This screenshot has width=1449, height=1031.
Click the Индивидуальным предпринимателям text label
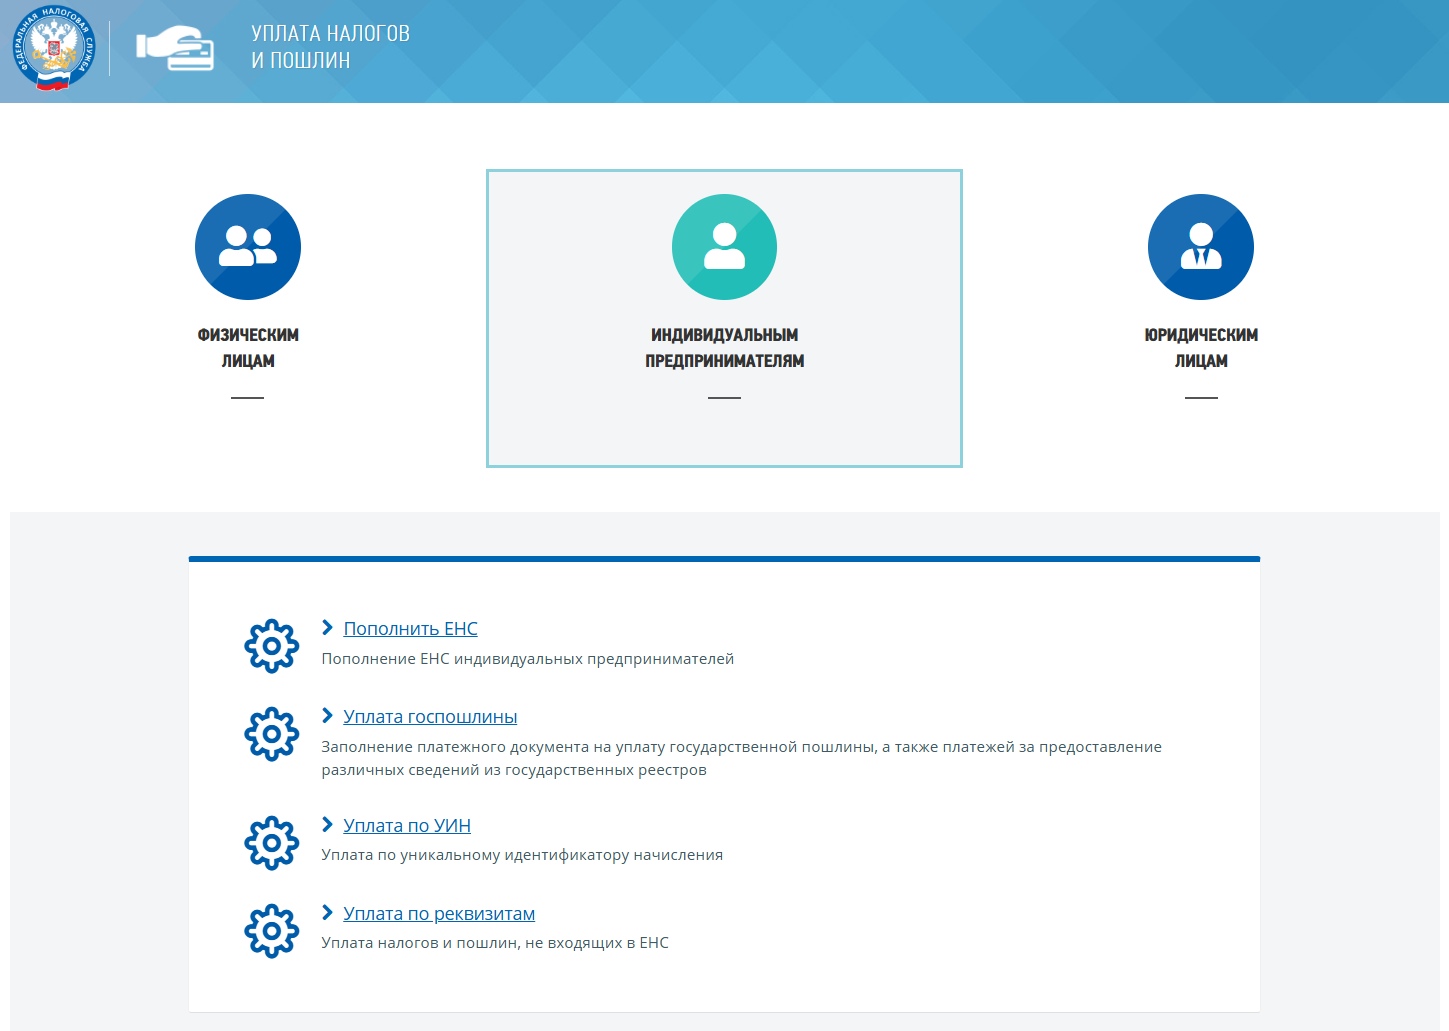(724, 348)
